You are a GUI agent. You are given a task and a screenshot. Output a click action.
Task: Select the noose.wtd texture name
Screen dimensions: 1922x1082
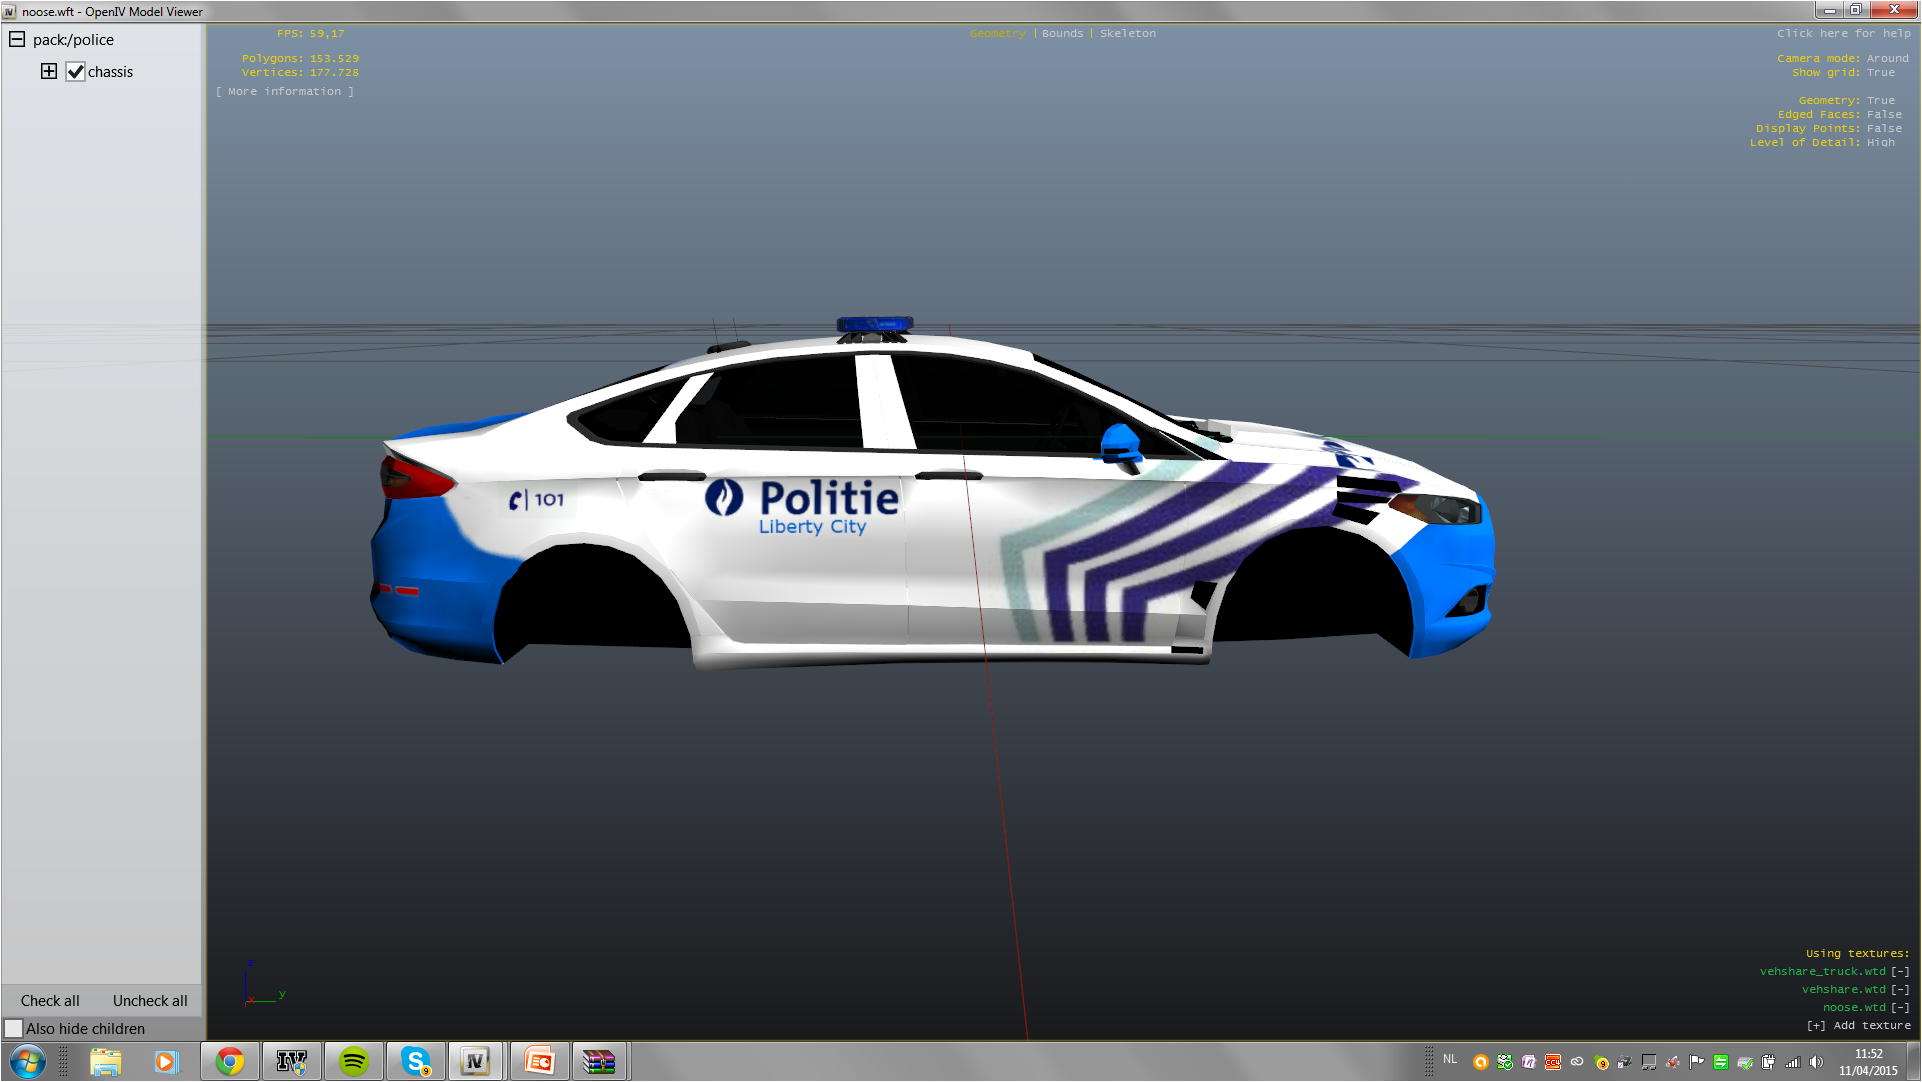click(x=1854, y=1008)
